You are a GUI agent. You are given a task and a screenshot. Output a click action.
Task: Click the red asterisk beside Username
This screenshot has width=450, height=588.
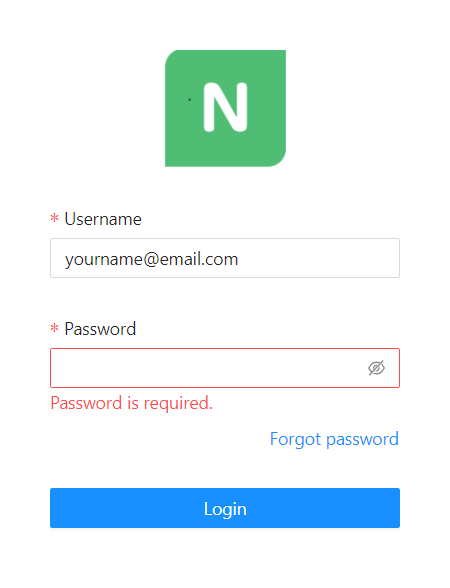pyautogui.click(x=55, y=218)
